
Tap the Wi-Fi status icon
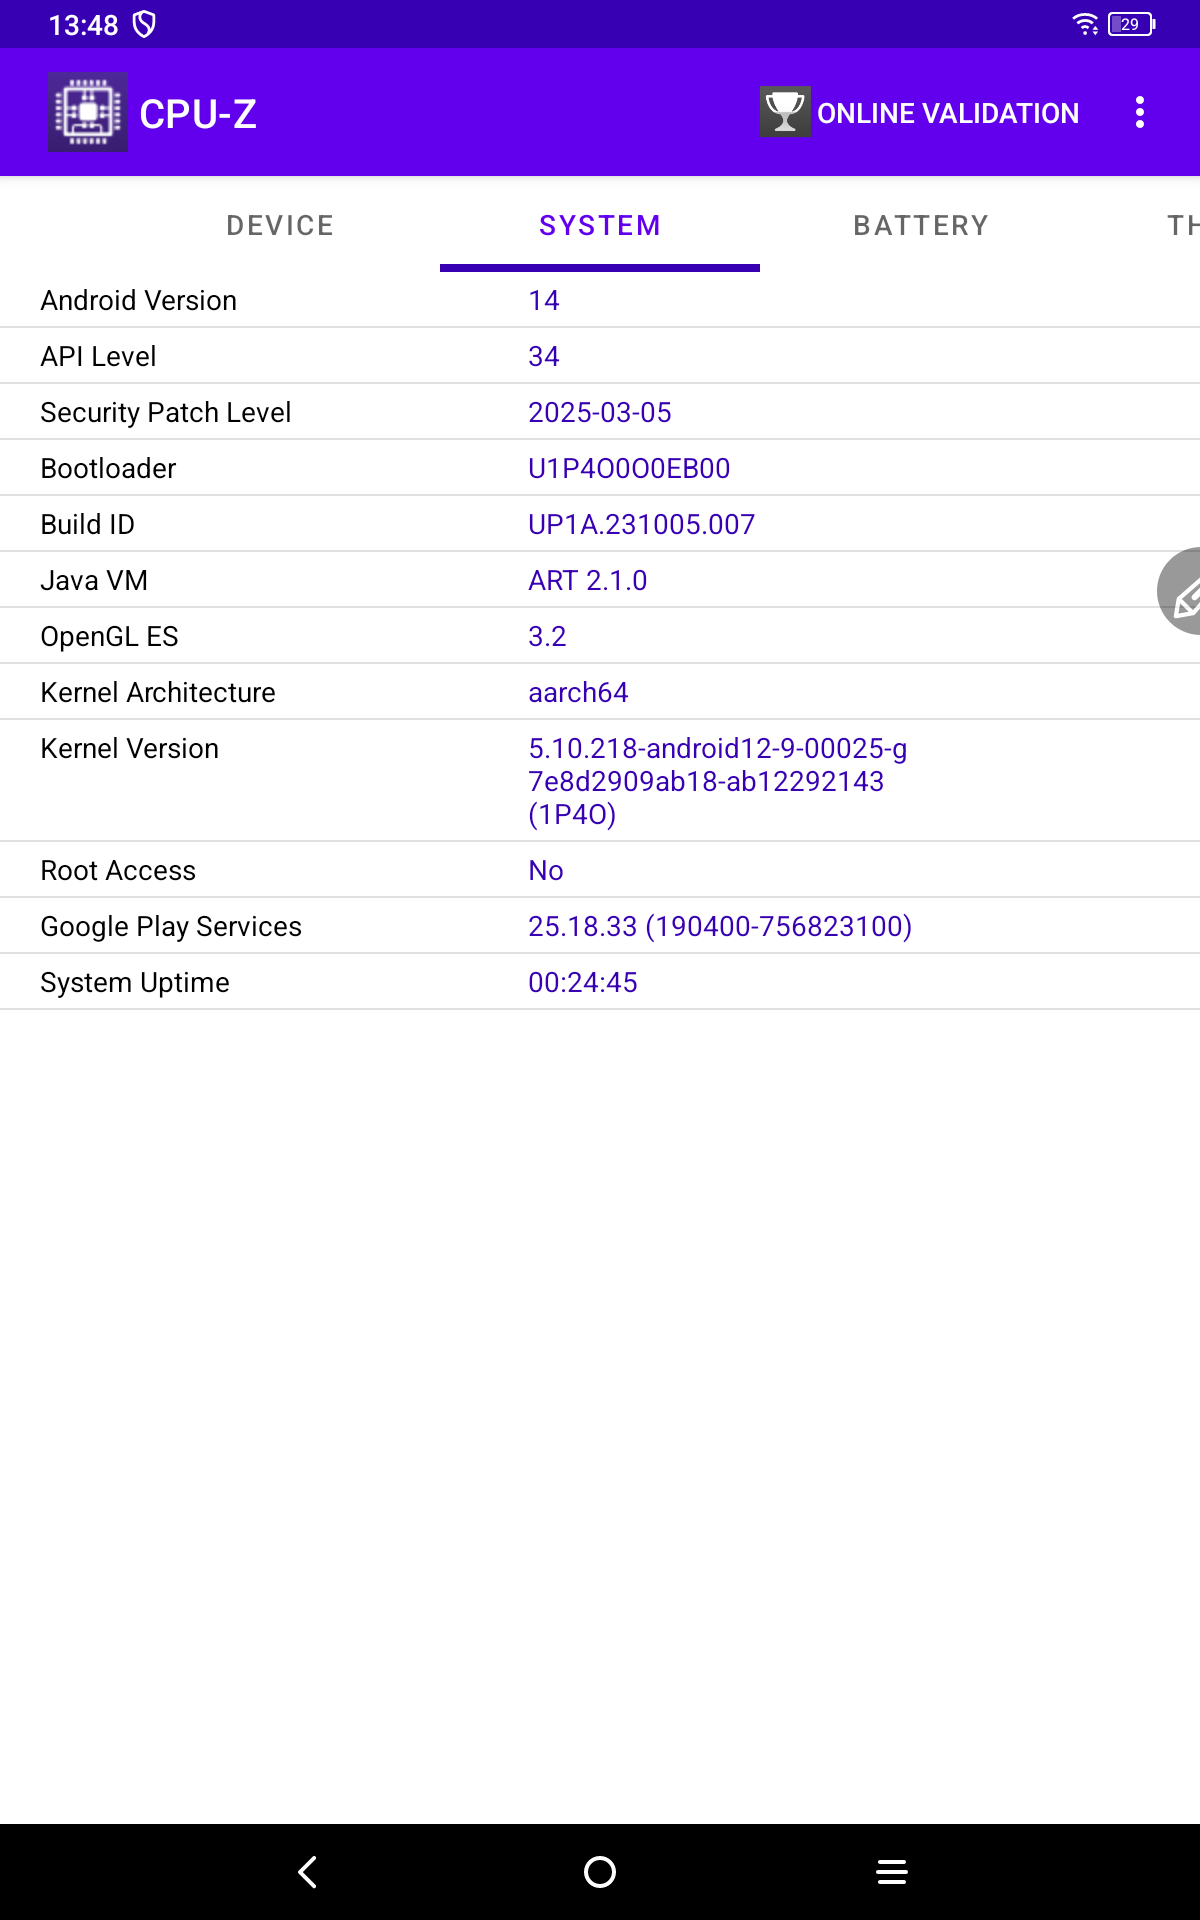[1084, 24]
